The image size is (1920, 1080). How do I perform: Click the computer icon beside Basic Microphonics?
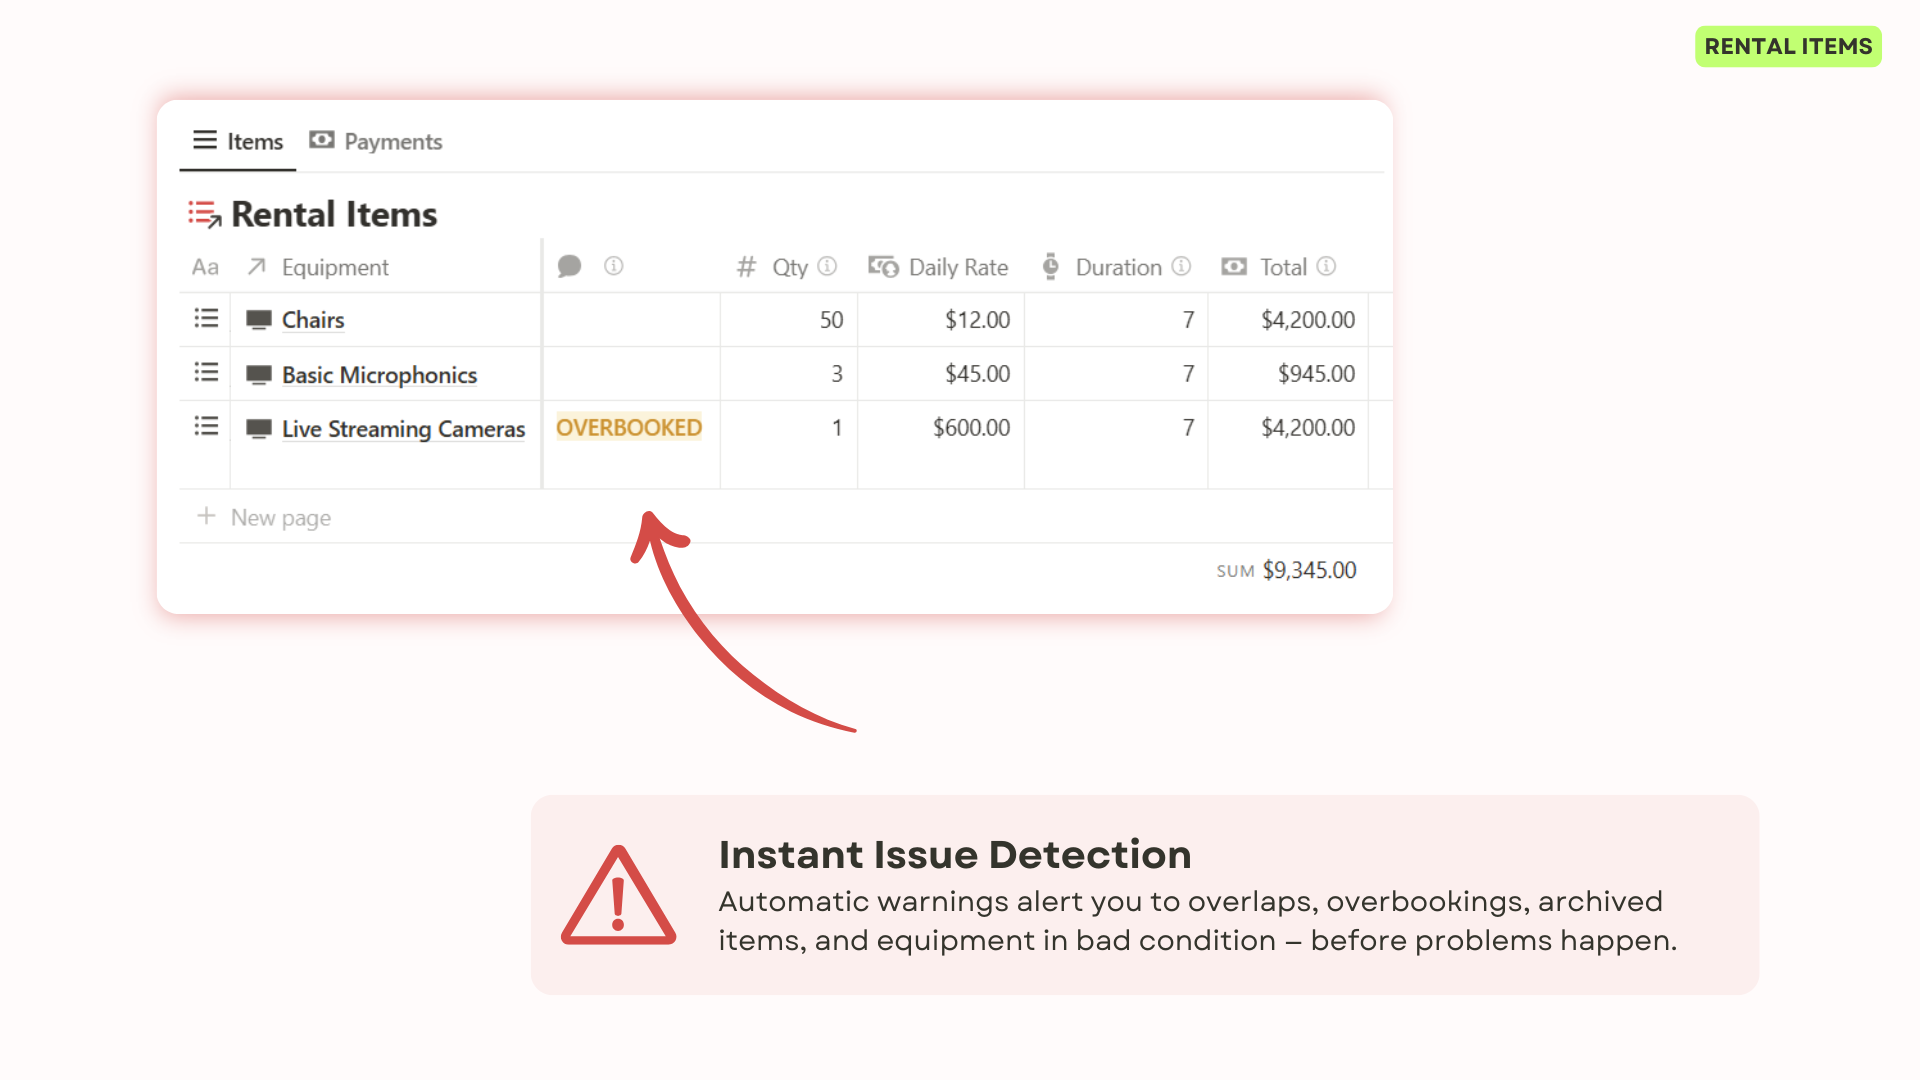(259, 373)
